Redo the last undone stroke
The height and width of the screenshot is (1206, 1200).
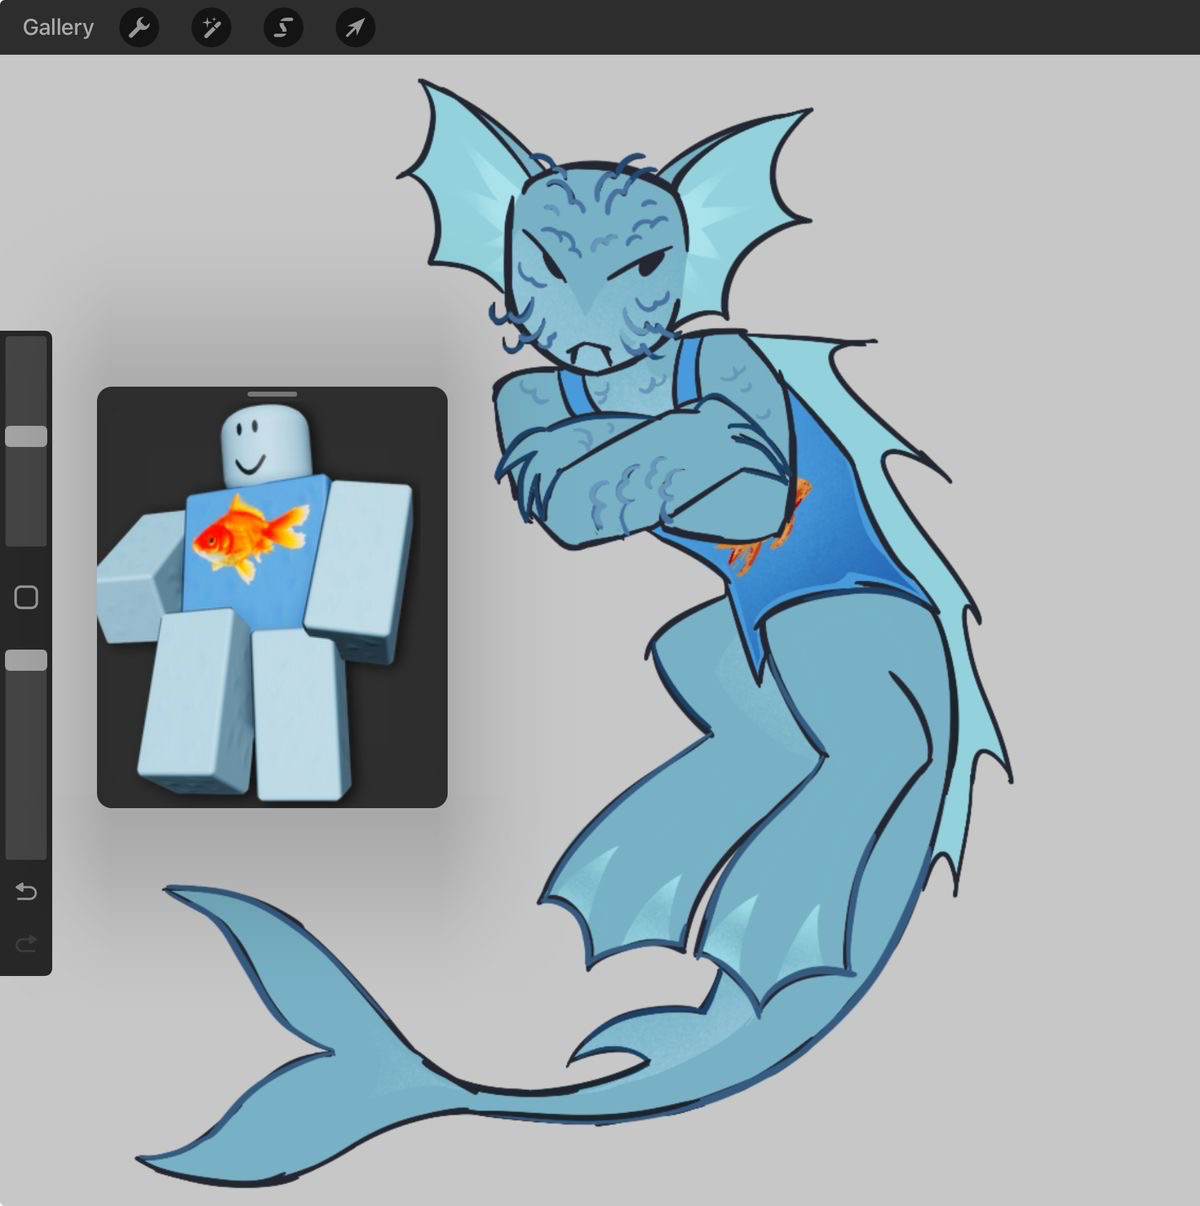(x=26, y=942)
